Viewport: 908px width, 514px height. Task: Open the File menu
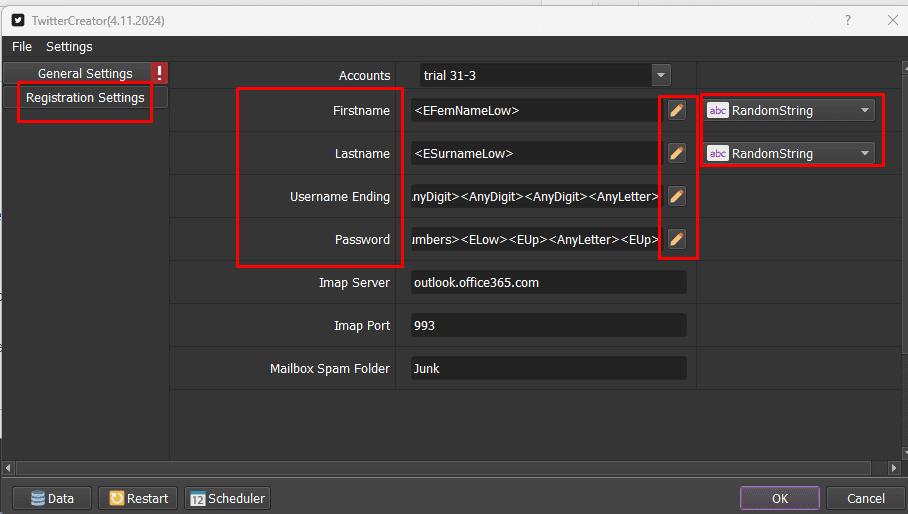coord(22,46)
